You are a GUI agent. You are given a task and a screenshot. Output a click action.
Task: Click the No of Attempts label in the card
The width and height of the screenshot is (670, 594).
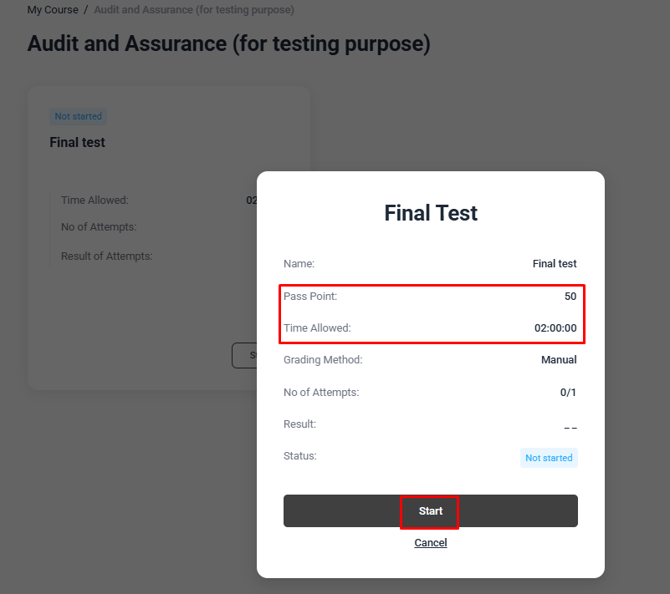point(98,227)
